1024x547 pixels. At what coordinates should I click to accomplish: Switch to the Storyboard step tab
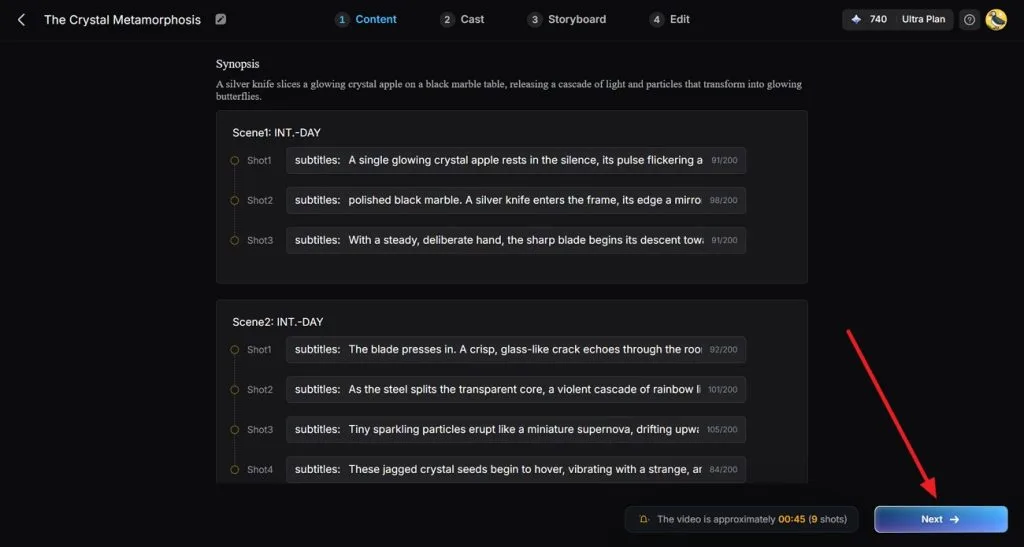click(567, 20)
